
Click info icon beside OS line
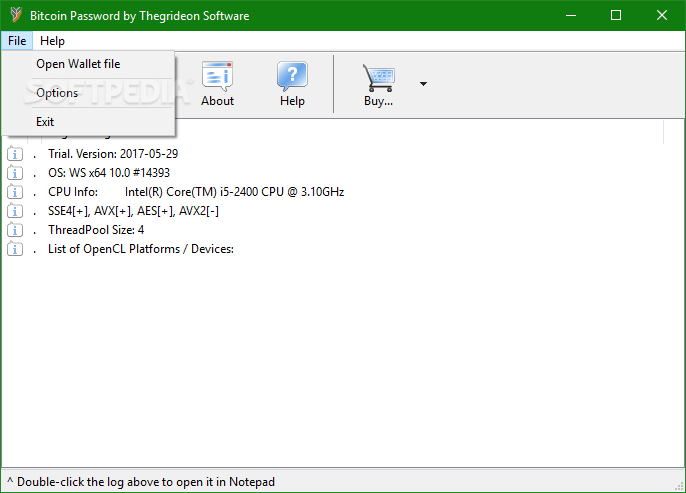(x=15, y=173)
